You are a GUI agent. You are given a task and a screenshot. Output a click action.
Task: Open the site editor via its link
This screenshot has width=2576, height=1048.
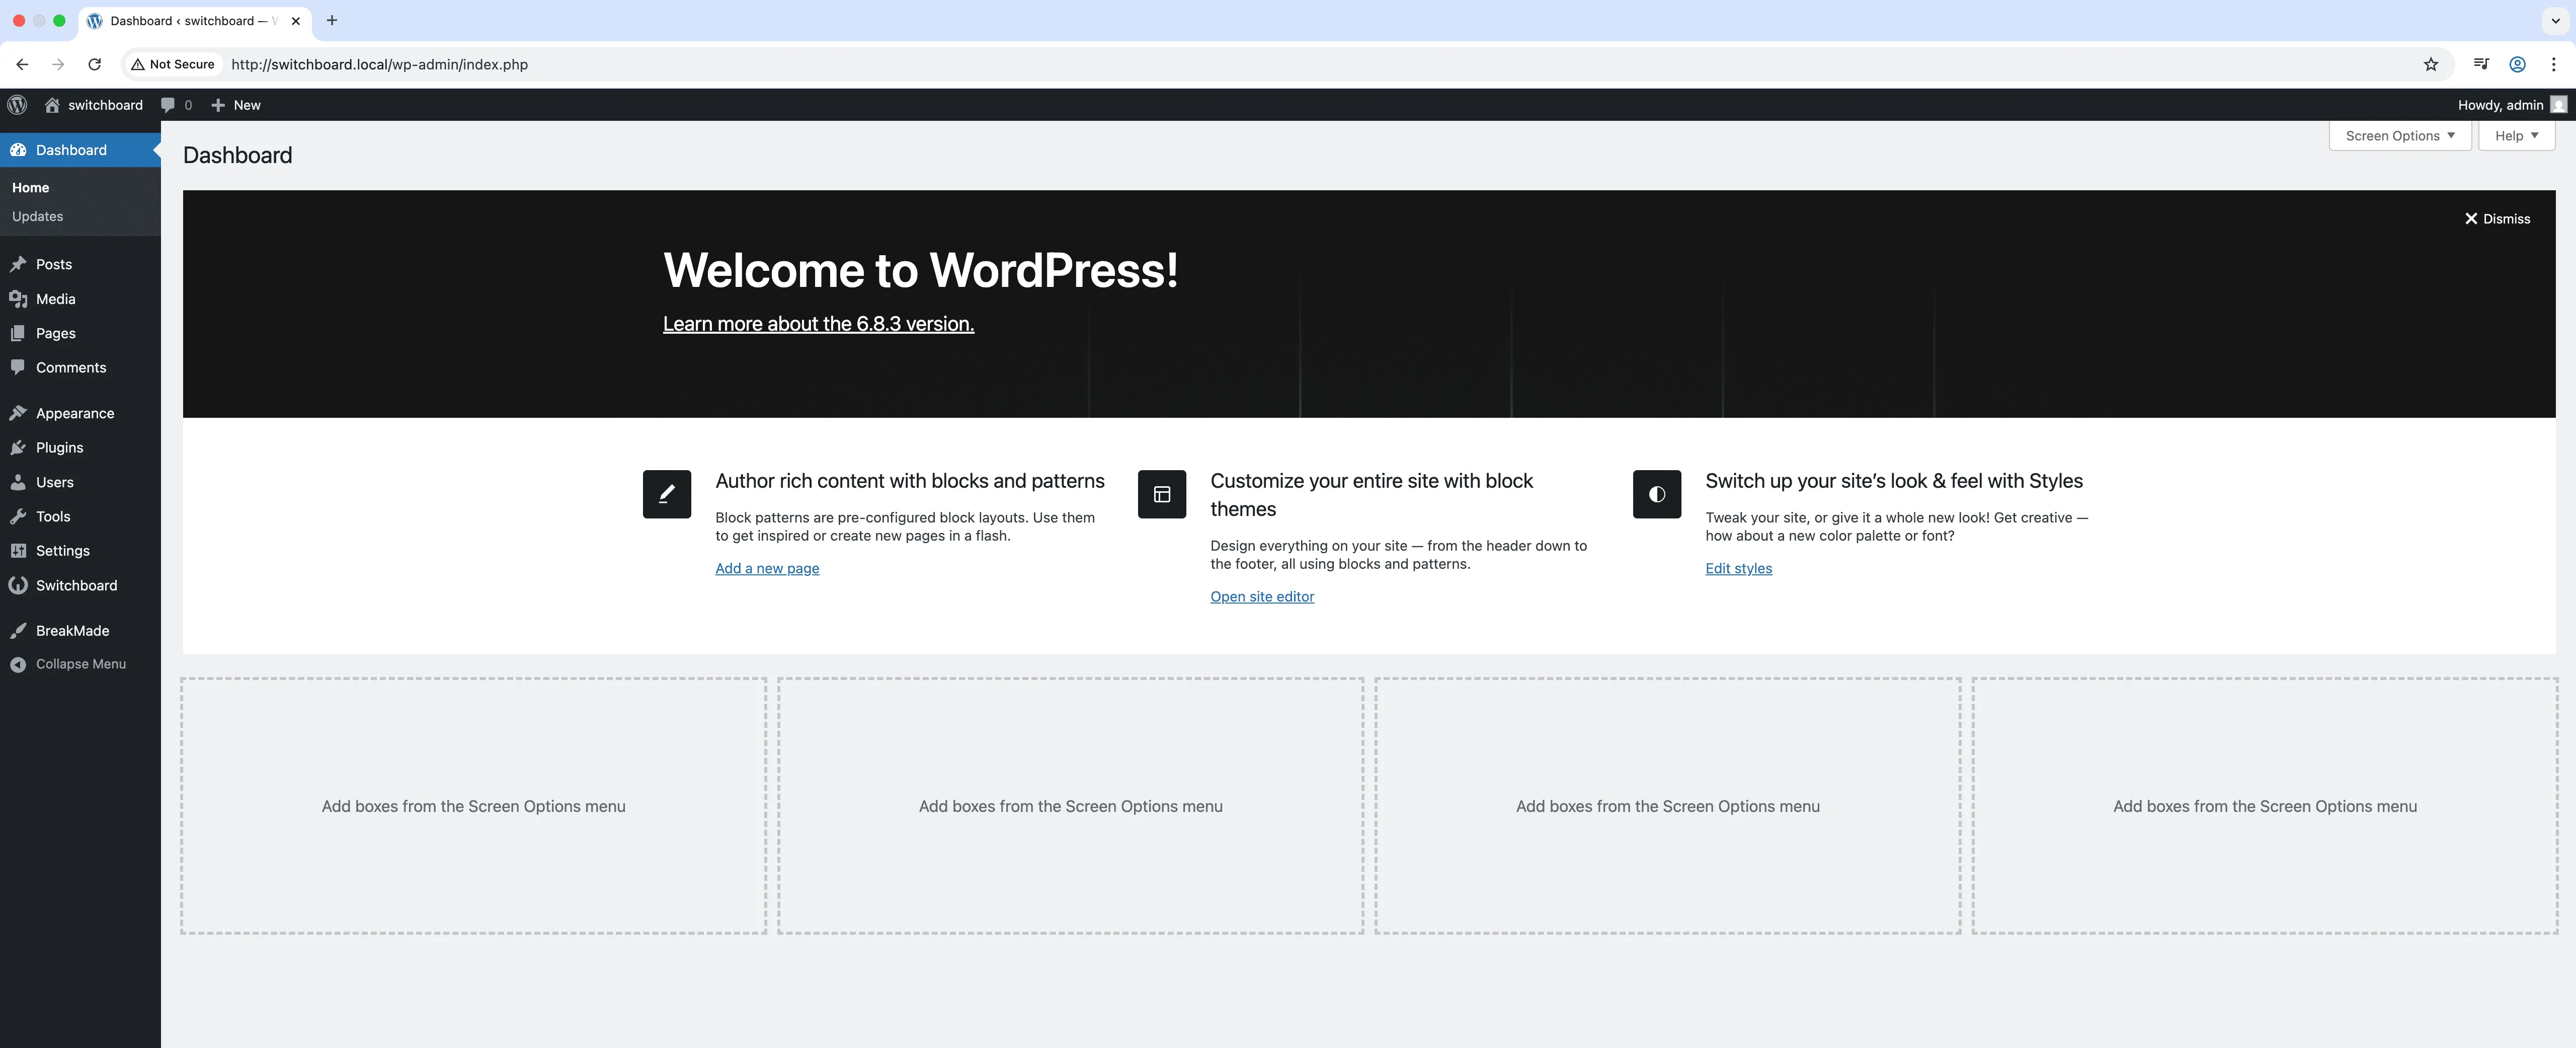1262,596
